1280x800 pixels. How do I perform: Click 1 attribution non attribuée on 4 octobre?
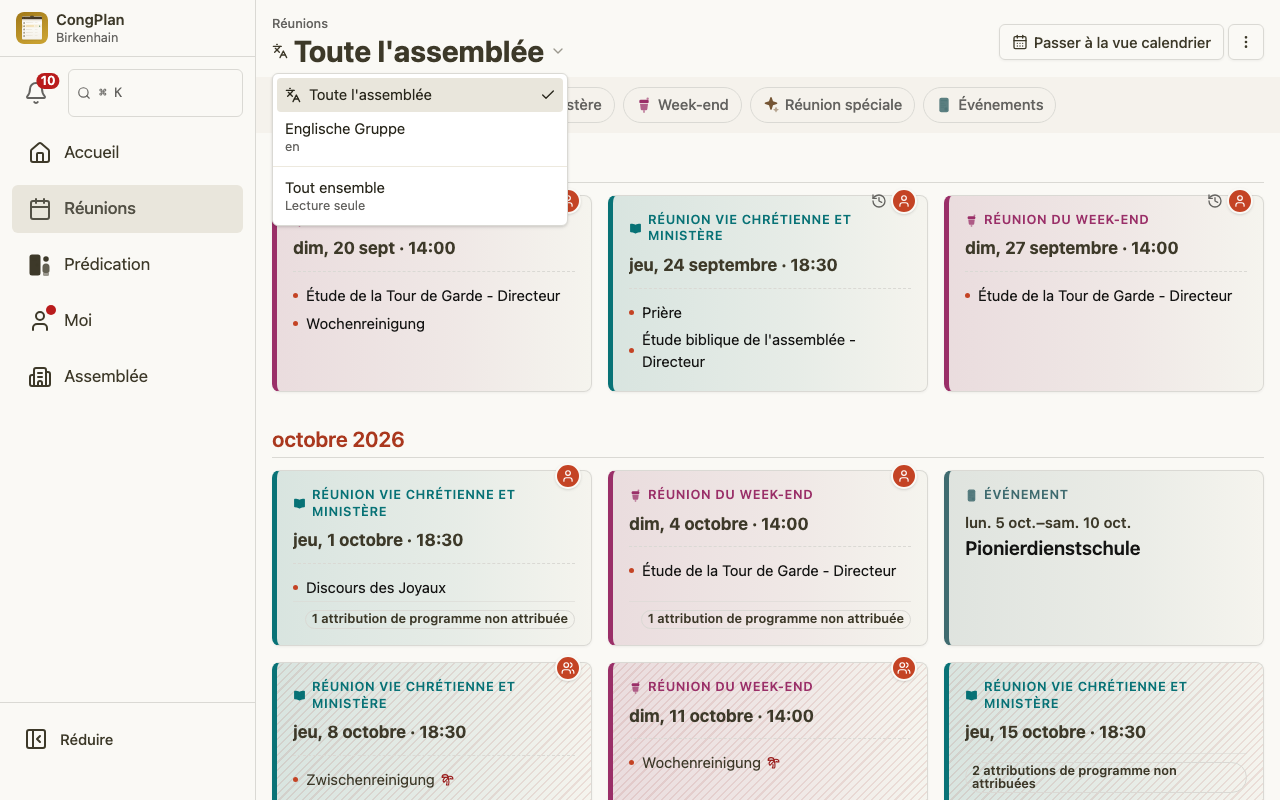pos(776,619)
